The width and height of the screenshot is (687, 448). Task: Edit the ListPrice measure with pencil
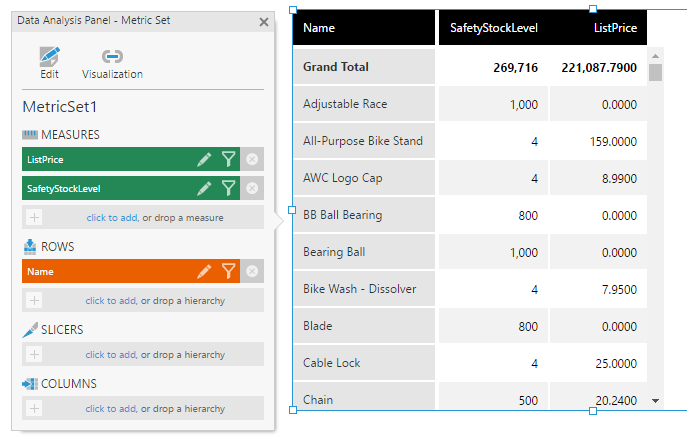[x=204, y=159]
